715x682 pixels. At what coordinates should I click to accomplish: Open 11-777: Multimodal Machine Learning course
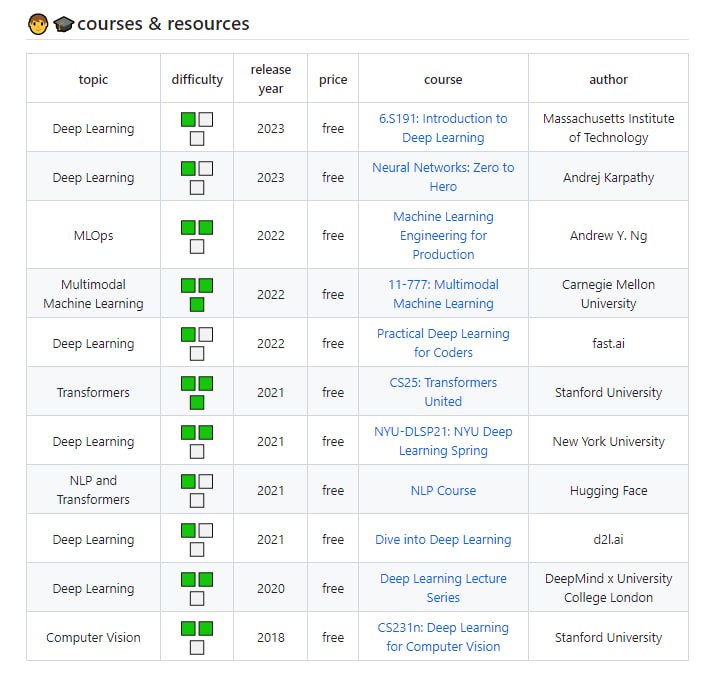(x=443, y=294)
